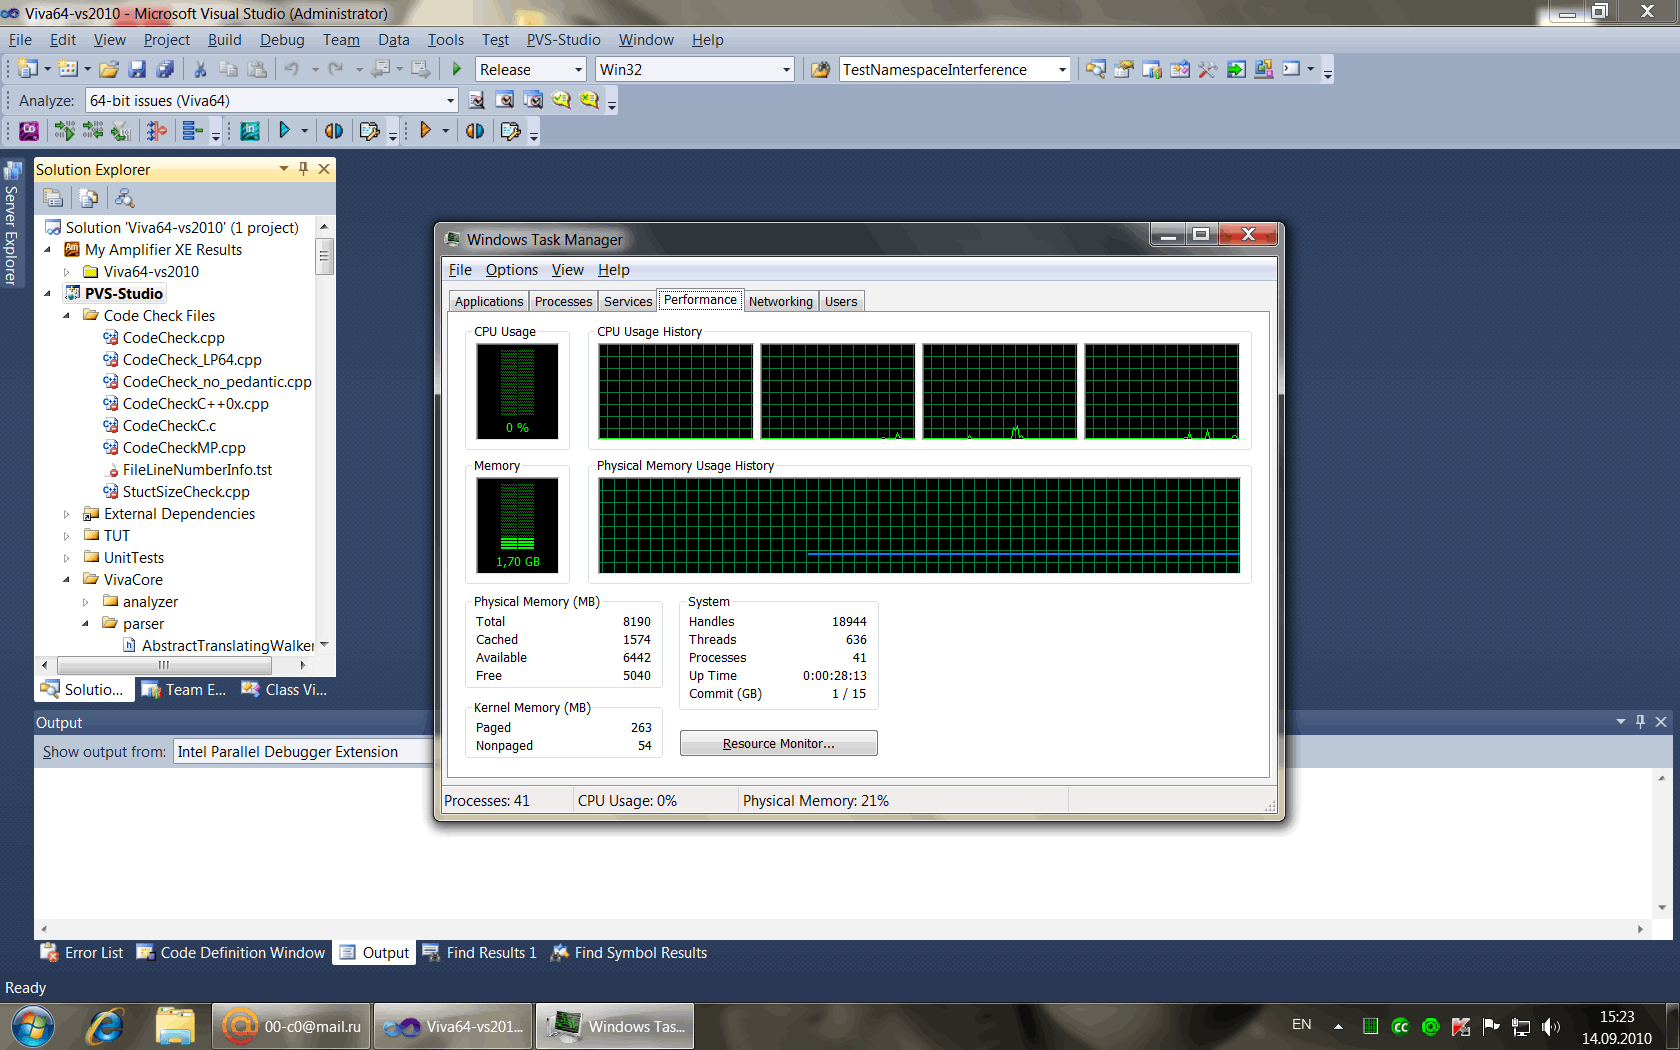Click the Start Page green arrow icon
The width and height of the screenshot is (1680, 1050).
(x=1236, y=70)
